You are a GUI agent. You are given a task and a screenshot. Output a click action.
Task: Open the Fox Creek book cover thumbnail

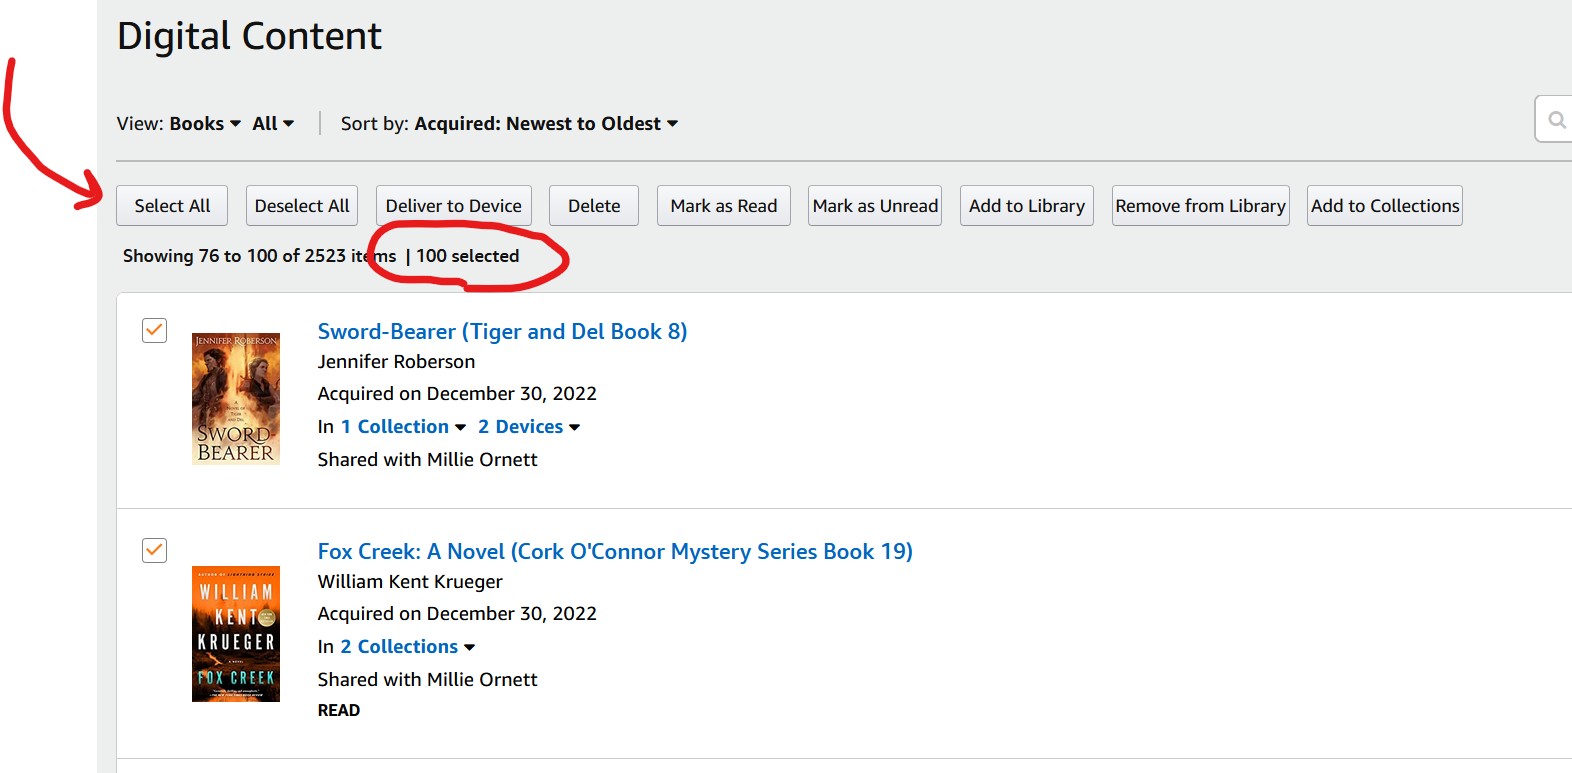point(236,634)
